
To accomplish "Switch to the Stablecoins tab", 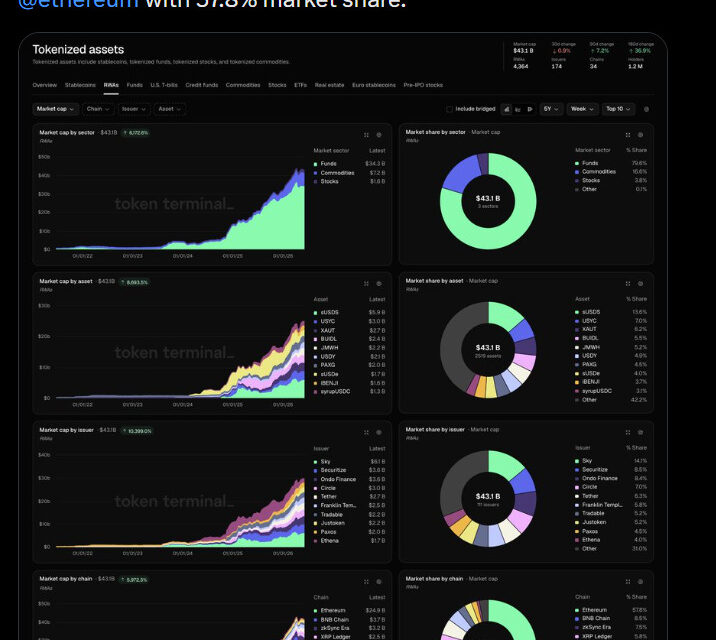I will [x=80, y=85].
